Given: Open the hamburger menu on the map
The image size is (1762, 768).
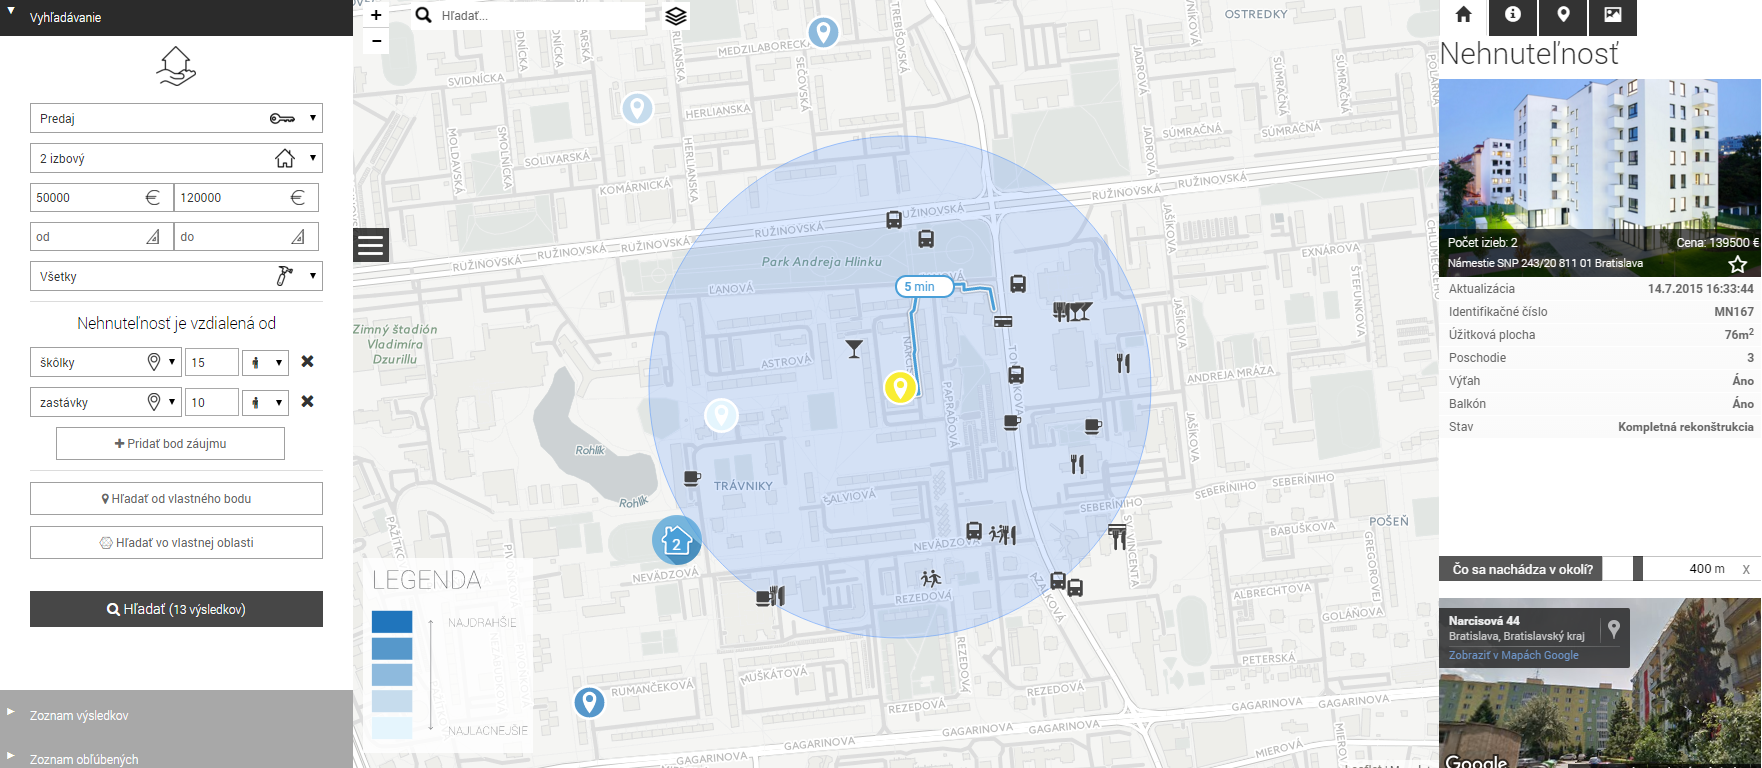Looking at the screenshot, I should click(x=371, y=244).
